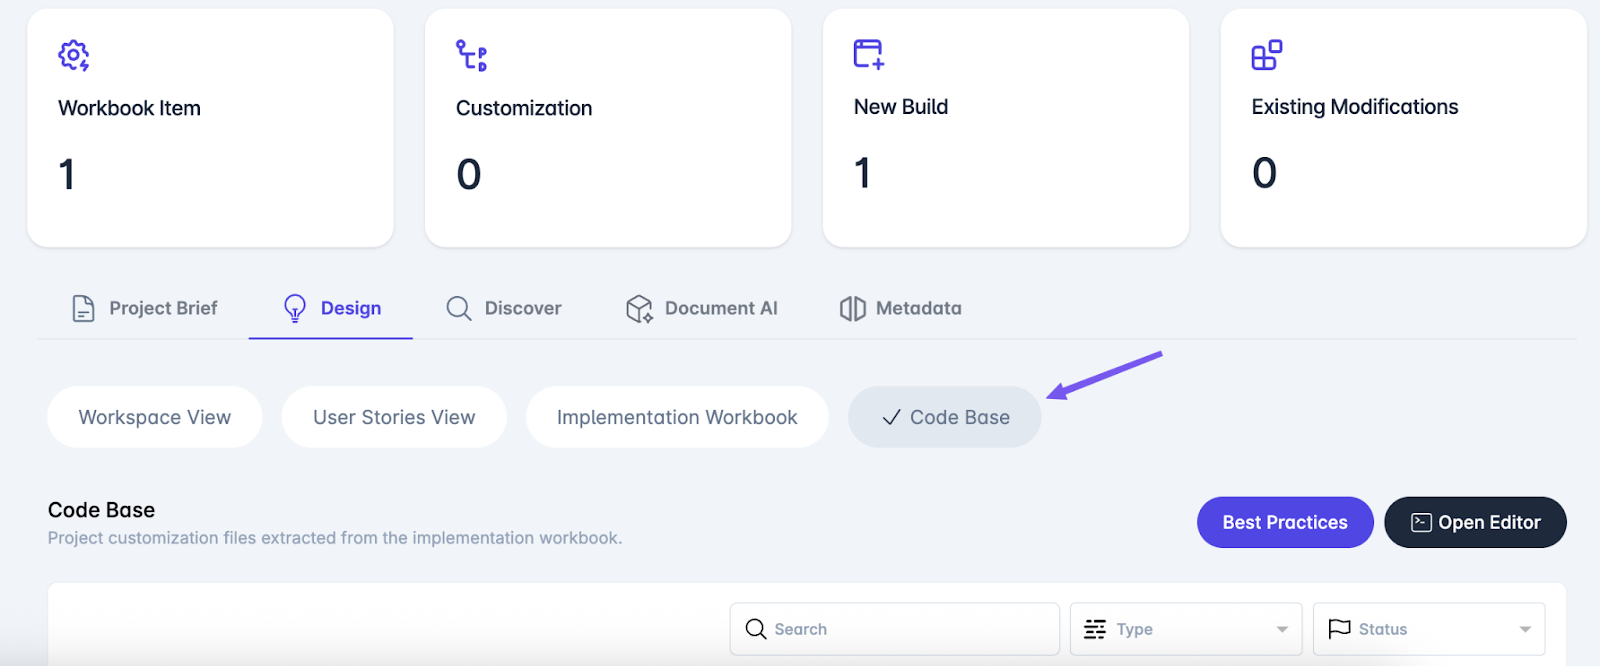This screenshot has height=666, width=1600.
Task: Open the Document AI tab
Action: coord(702,308)
